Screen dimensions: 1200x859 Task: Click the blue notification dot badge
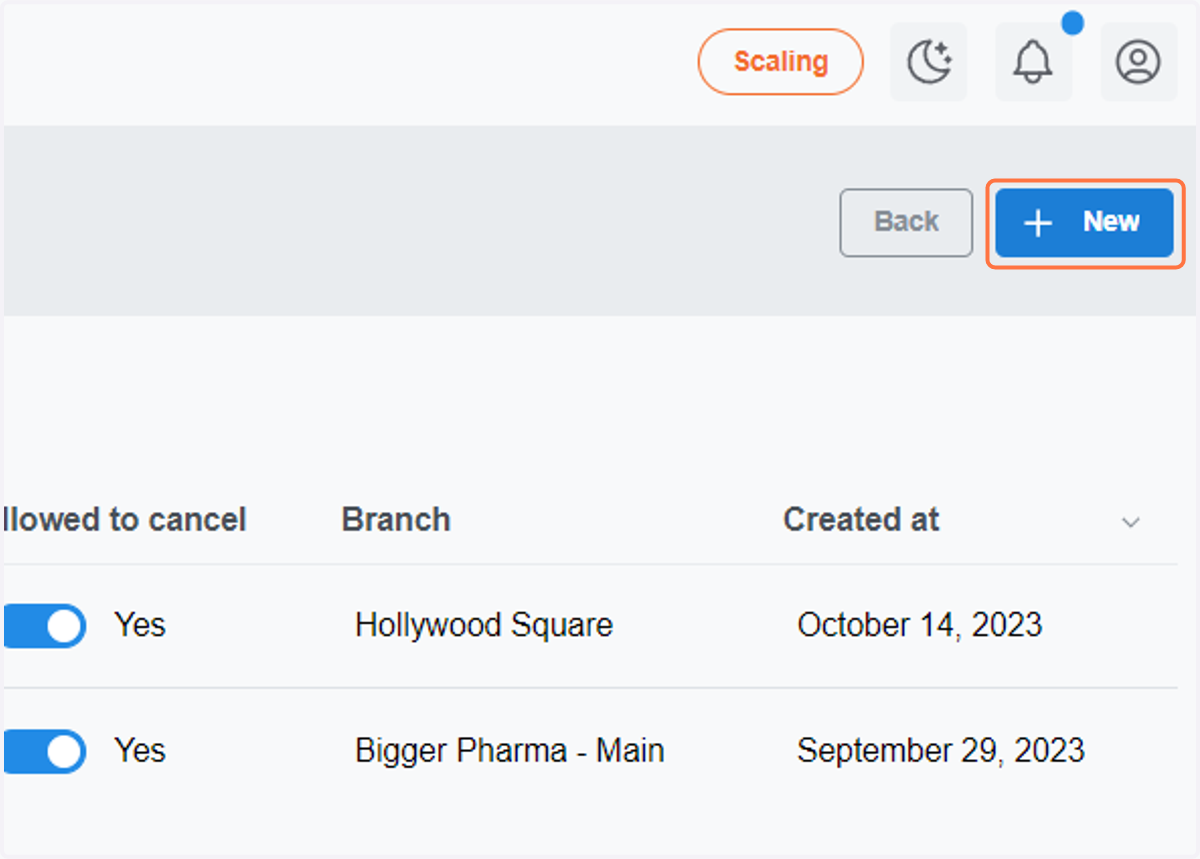pyautogui.click(x=1073, y=23)
